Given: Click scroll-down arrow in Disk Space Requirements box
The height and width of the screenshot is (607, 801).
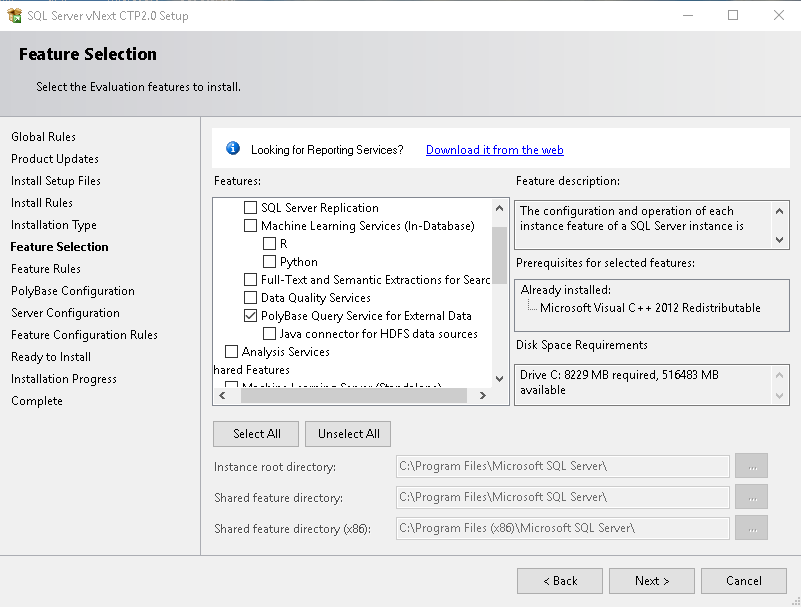Looking at the screenshot, I should [778, 395].
